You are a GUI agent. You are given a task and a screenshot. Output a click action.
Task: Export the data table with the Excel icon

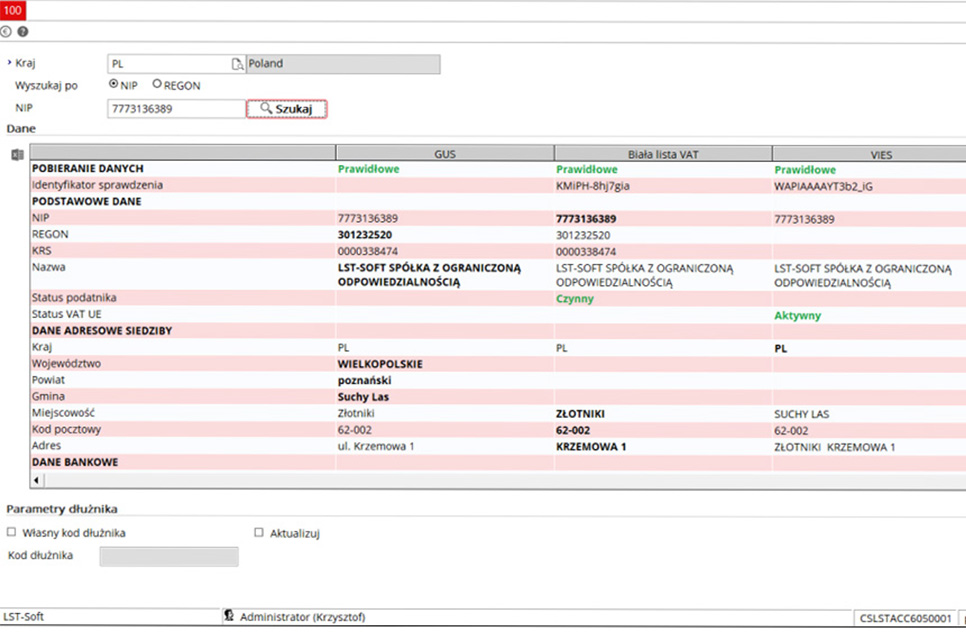[x=17, y=155]
